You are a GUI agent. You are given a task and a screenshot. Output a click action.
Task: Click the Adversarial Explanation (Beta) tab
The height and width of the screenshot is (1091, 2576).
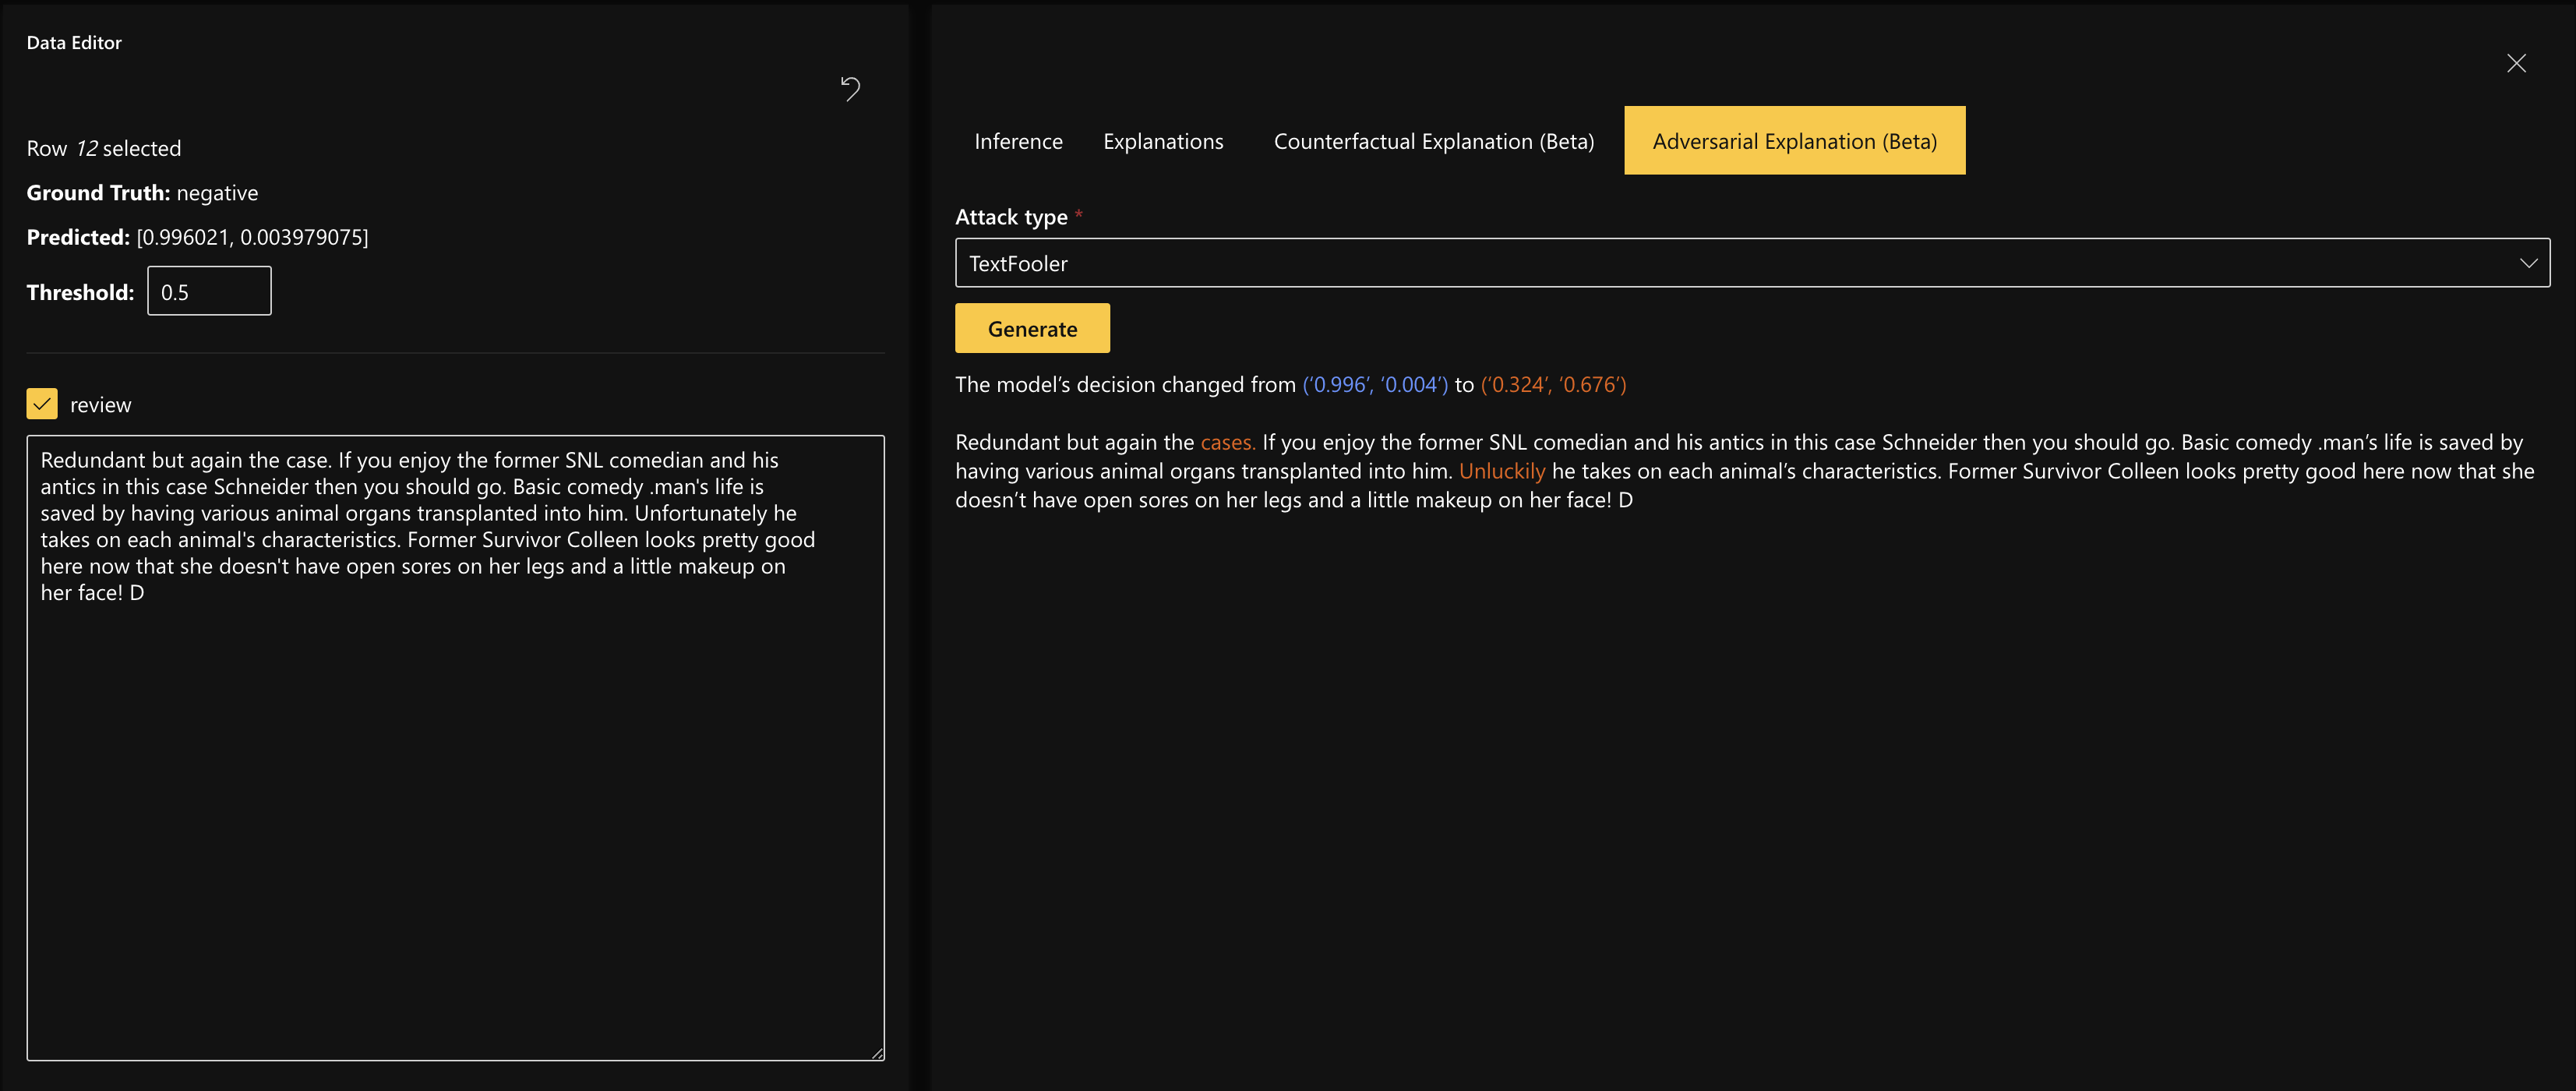point(1794,141)
